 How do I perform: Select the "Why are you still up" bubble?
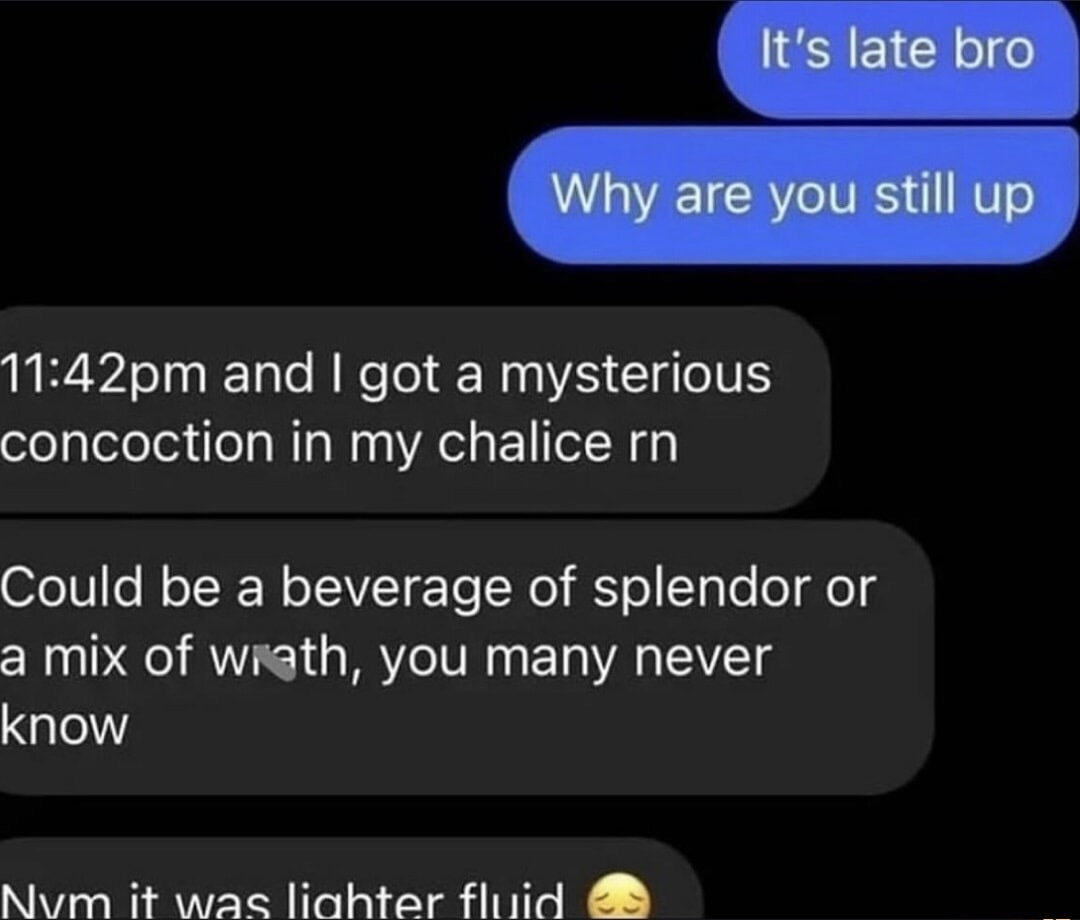(x=793, y=195)
